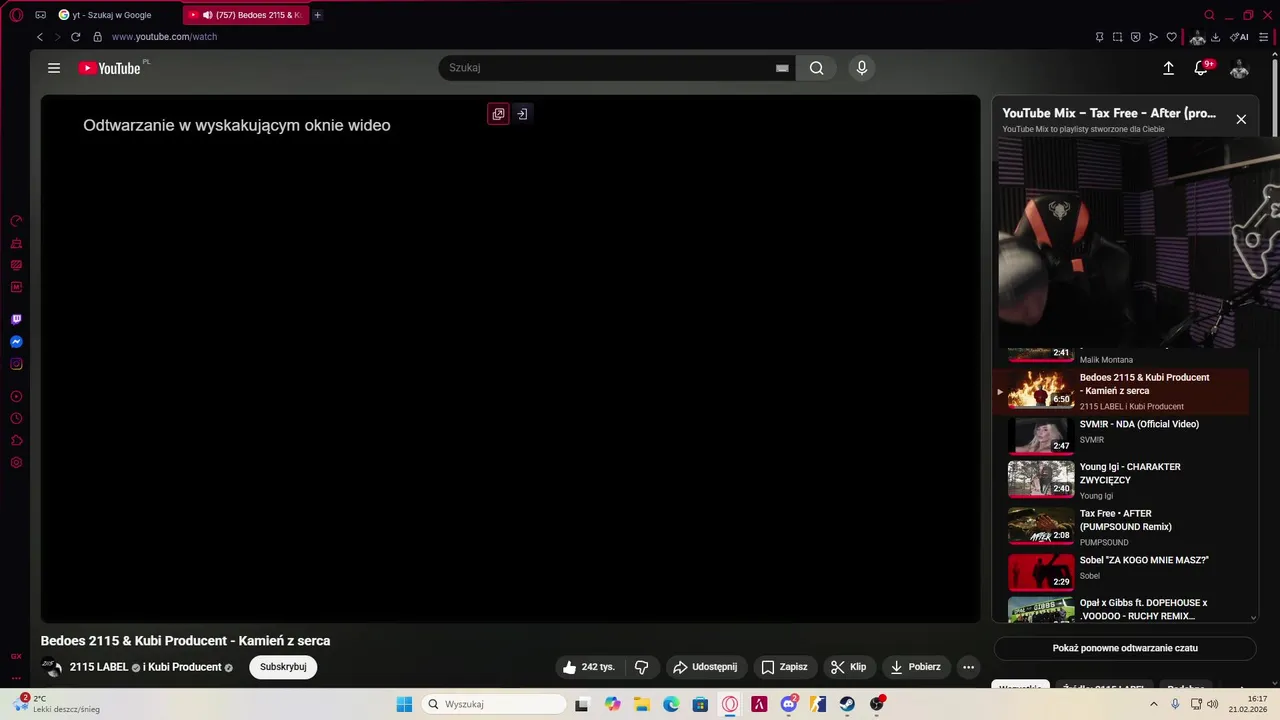This screenshot has height=720, width=1280.
Task: Open sidebar extensions cube icon
Action: tap(16, 441)
